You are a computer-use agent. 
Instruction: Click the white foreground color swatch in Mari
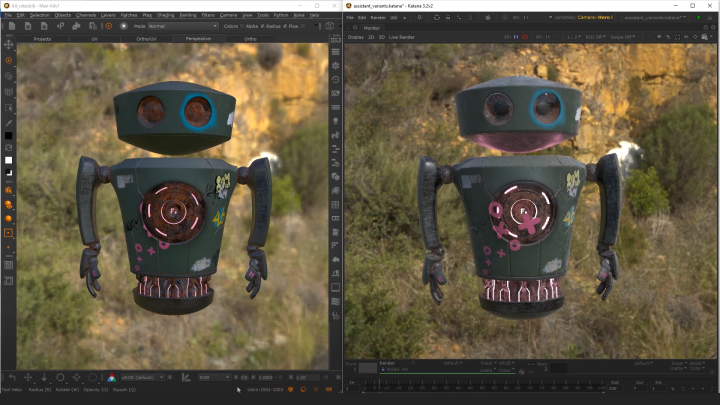[x=8, y=160]
